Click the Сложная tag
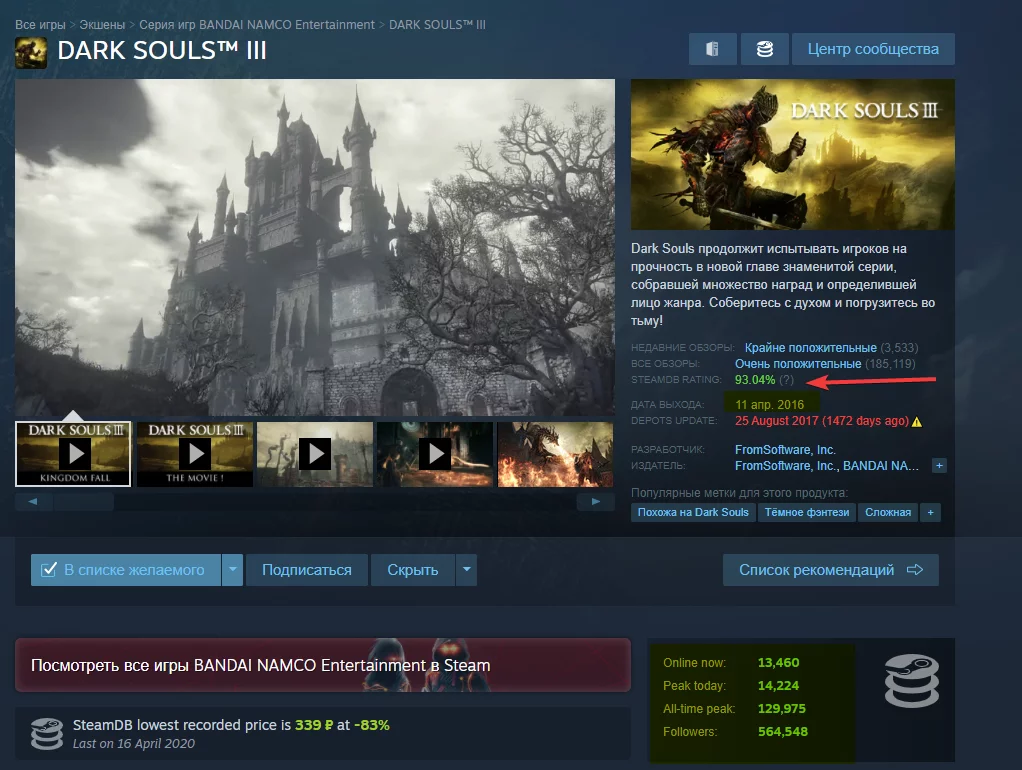1022x770 pixels. click(888, 512)
